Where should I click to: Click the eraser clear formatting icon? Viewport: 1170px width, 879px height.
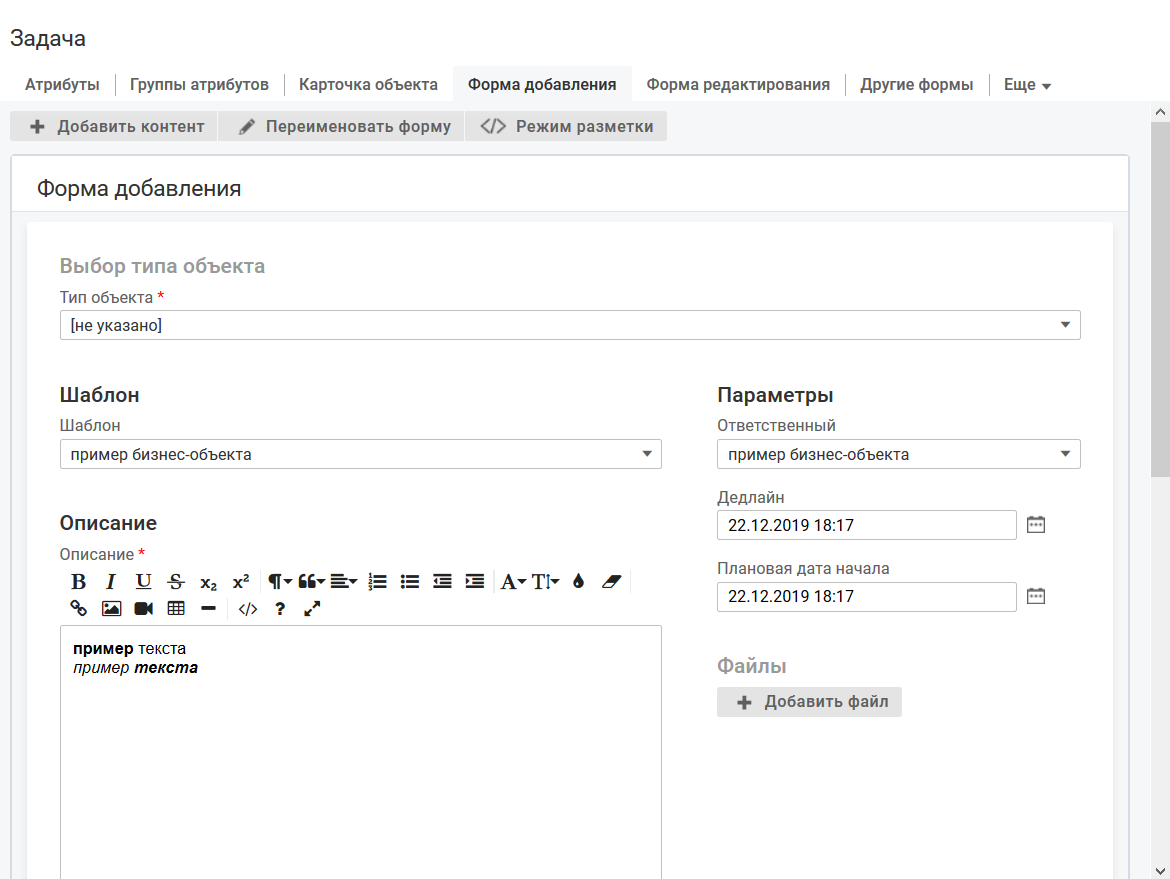click(611, 582)
